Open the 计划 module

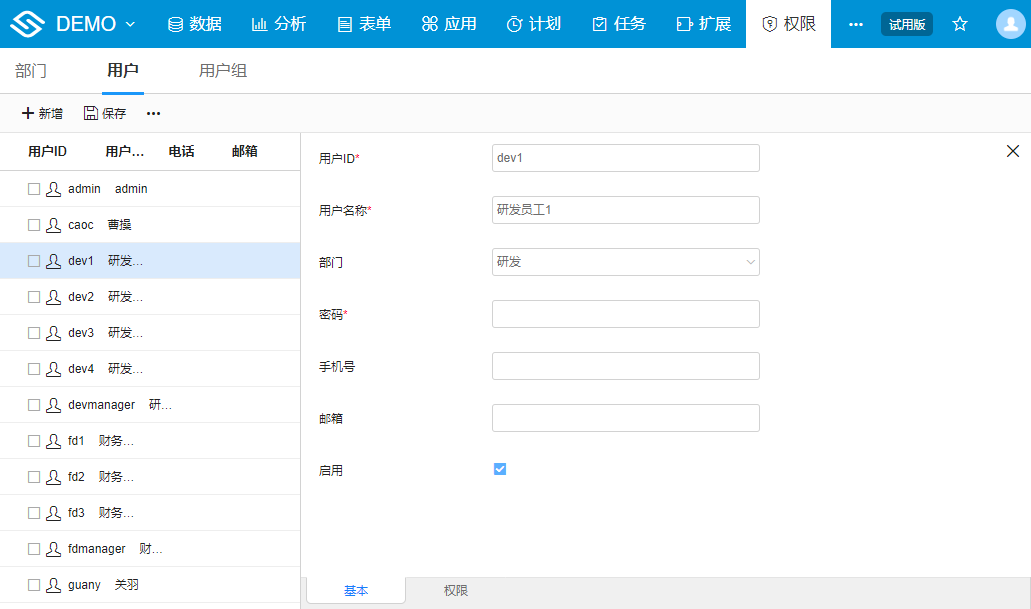click(x=534, y=23)
